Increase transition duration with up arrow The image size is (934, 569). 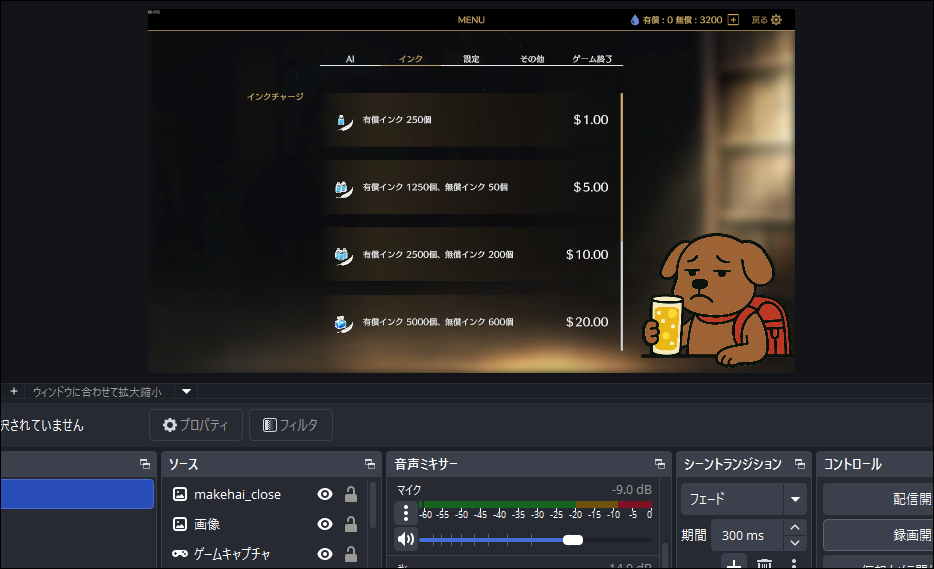(x=795, y=528)
